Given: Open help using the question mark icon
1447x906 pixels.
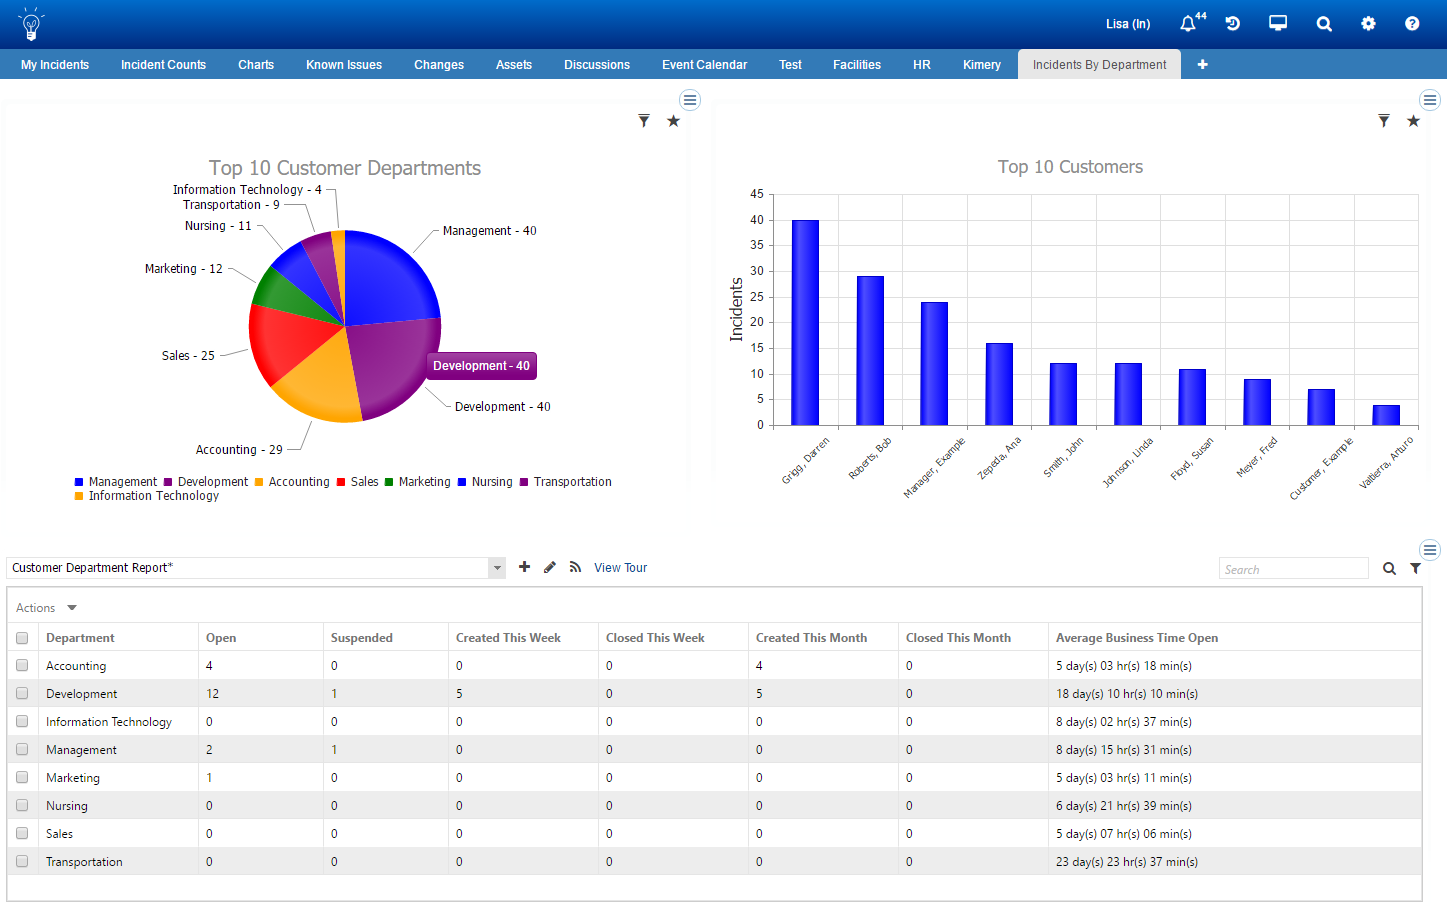Looking at the screenshot, I should (x=1411, y=23).
